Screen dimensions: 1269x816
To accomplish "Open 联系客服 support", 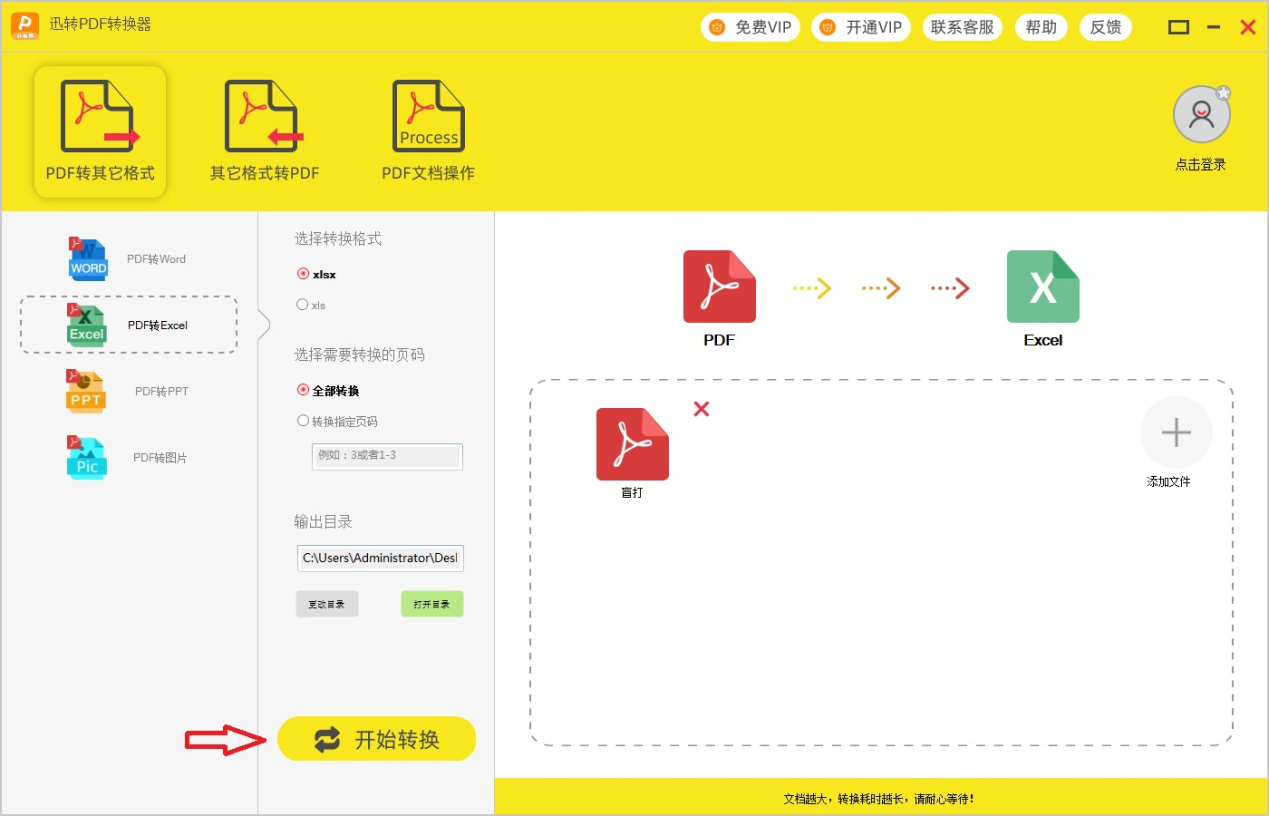I will (x=962, y=28).
